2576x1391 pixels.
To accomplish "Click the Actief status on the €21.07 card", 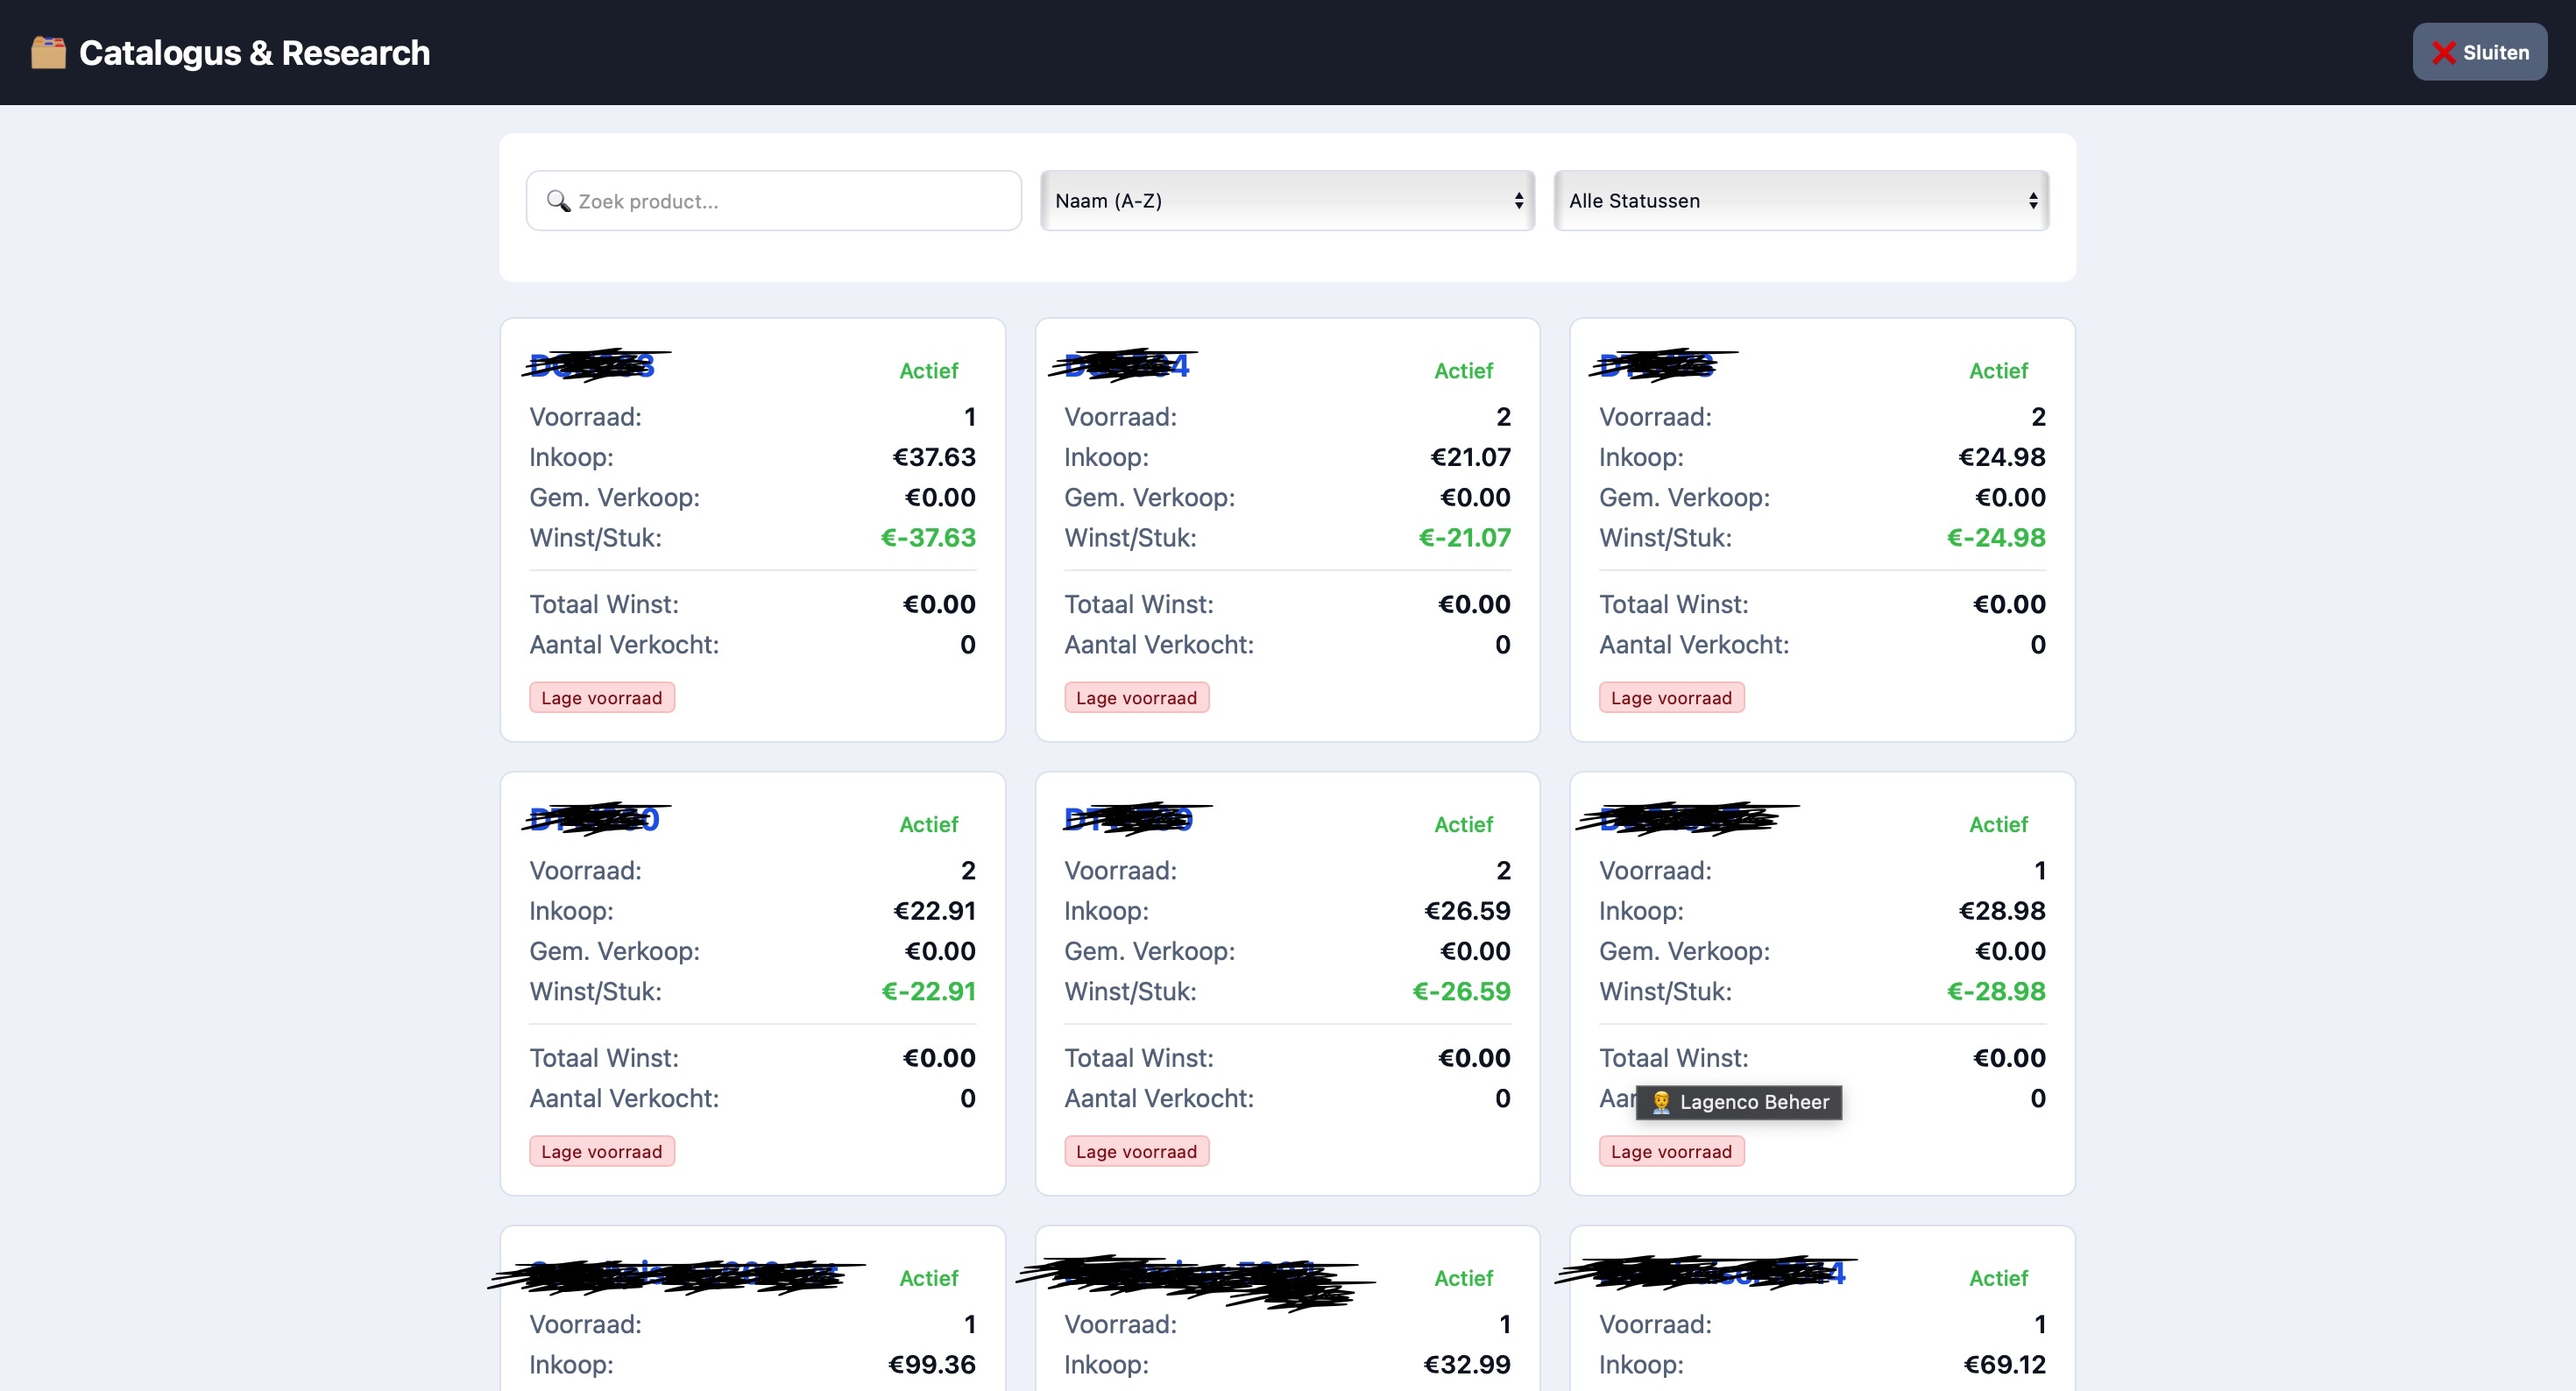I will (x=1464, y=371).
